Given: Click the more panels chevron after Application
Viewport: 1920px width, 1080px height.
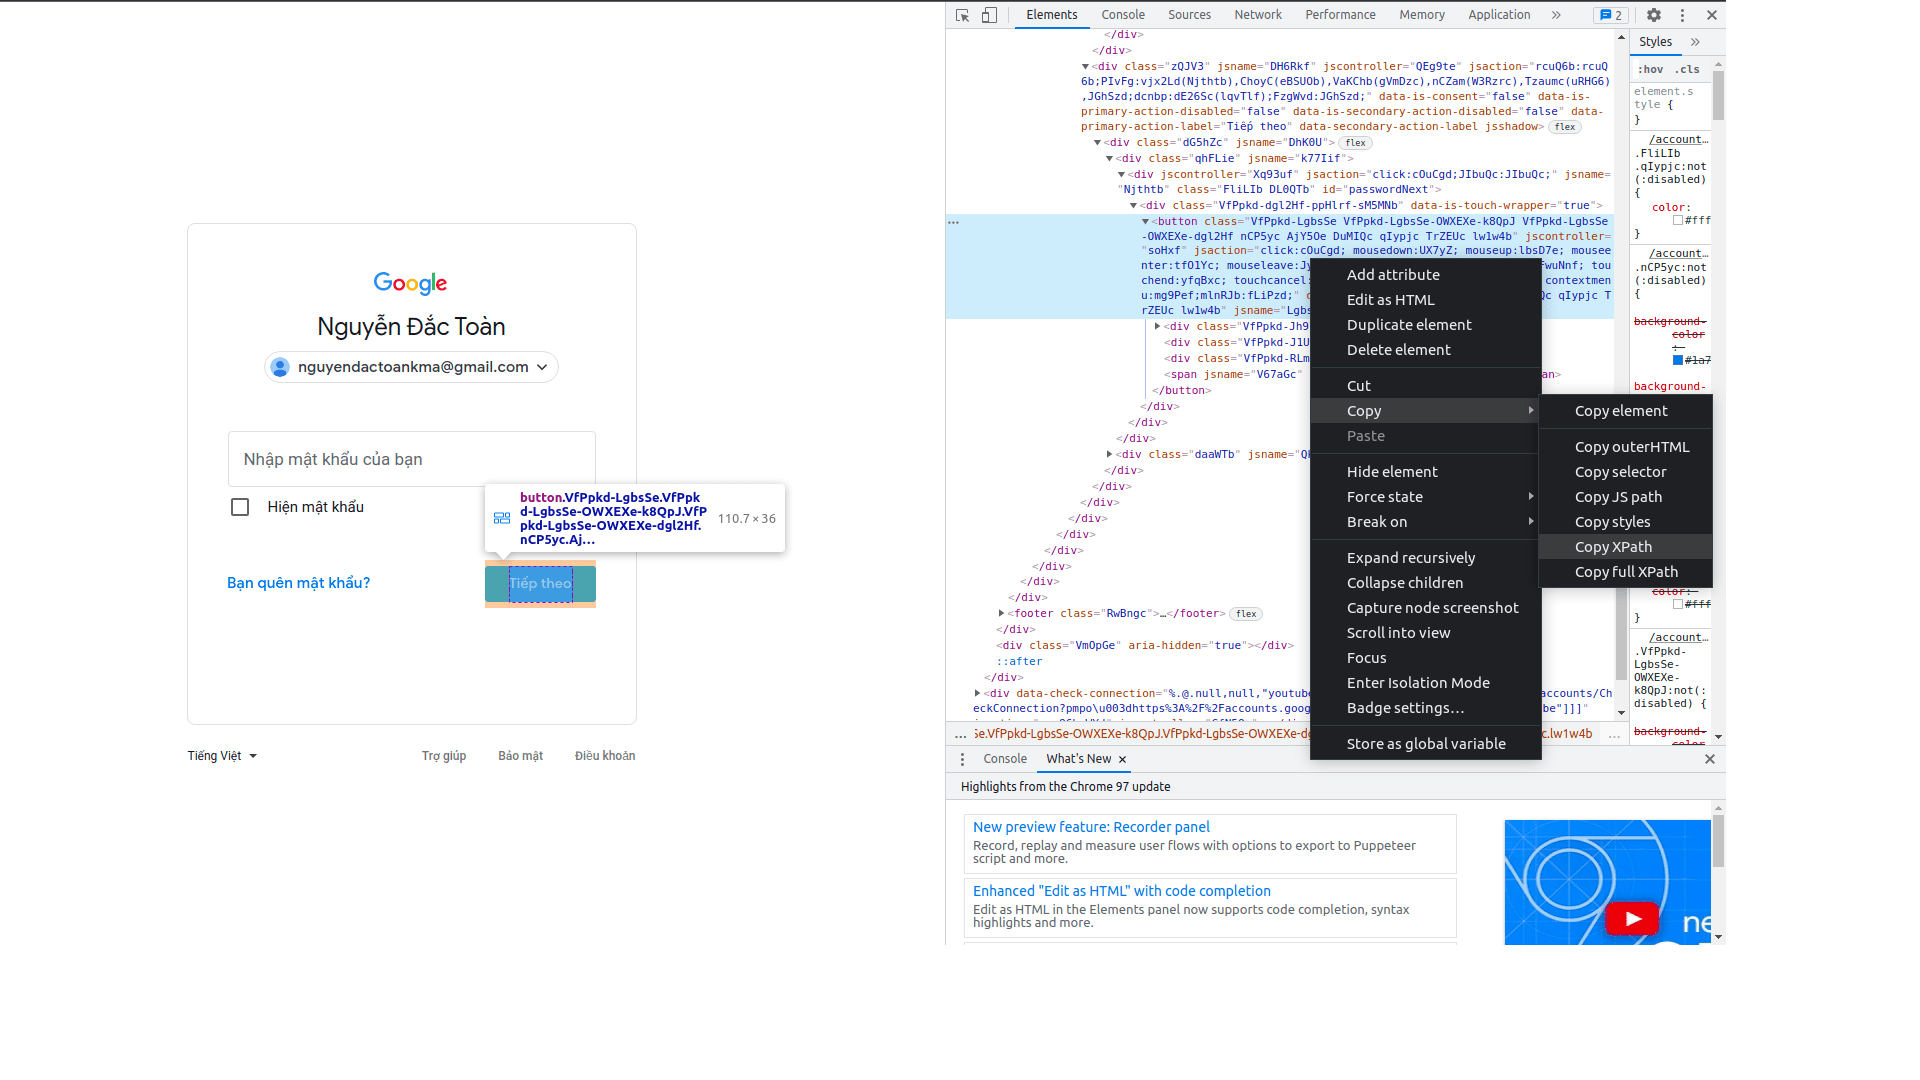Looking at the screenshot, I should tap(1555, 15).
